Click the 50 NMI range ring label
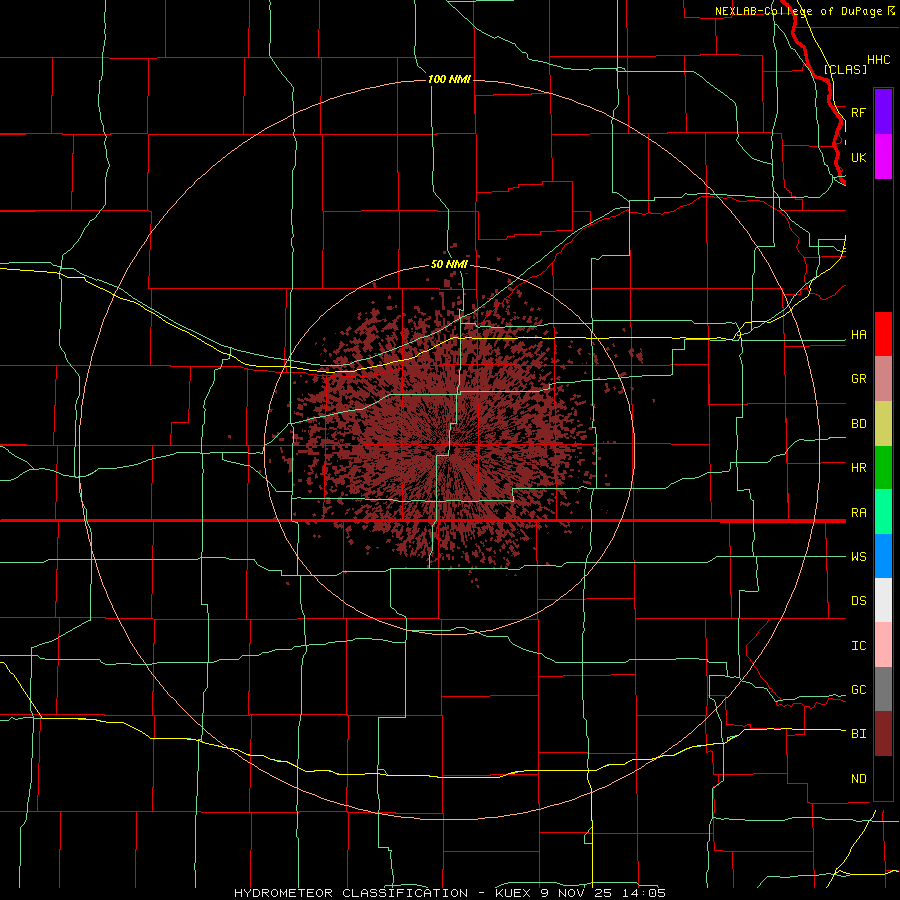Screen dimensions: 900x900 pyautogui.click(x=449, y=265)
